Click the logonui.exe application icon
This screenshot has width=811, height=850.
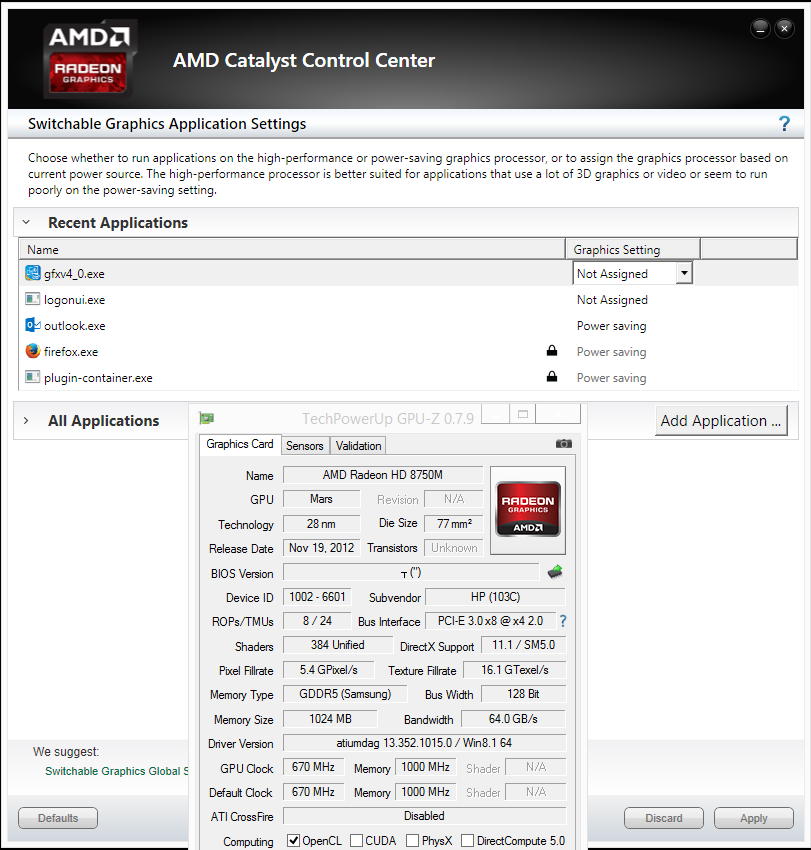[x=33, y=299]
